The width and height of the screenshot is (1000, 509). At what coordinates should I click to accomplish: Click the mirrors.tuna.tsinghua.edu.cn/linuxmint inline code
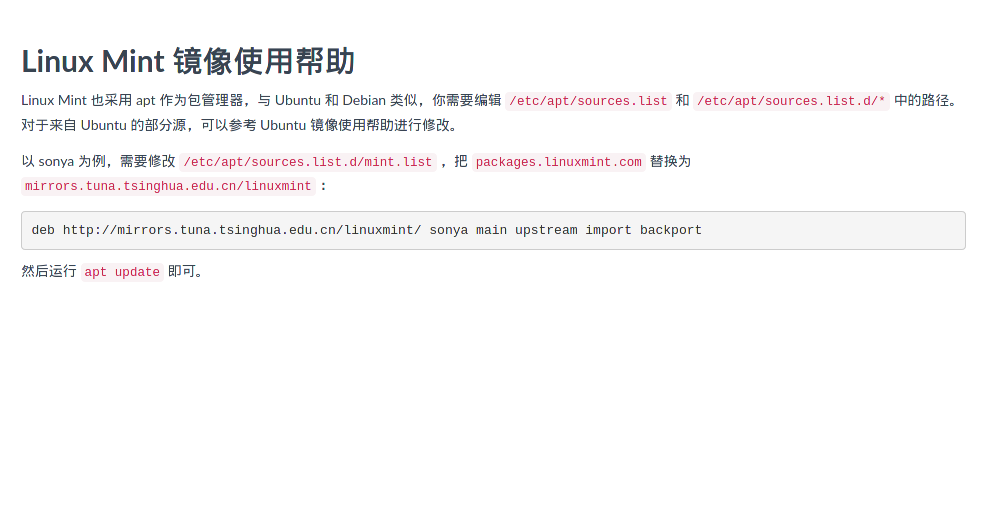(x=168, y=186)
